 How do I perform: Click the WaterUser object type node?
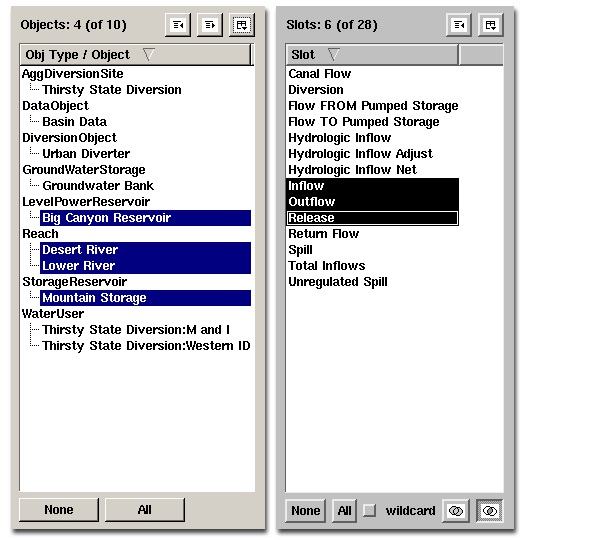[53, 314]
